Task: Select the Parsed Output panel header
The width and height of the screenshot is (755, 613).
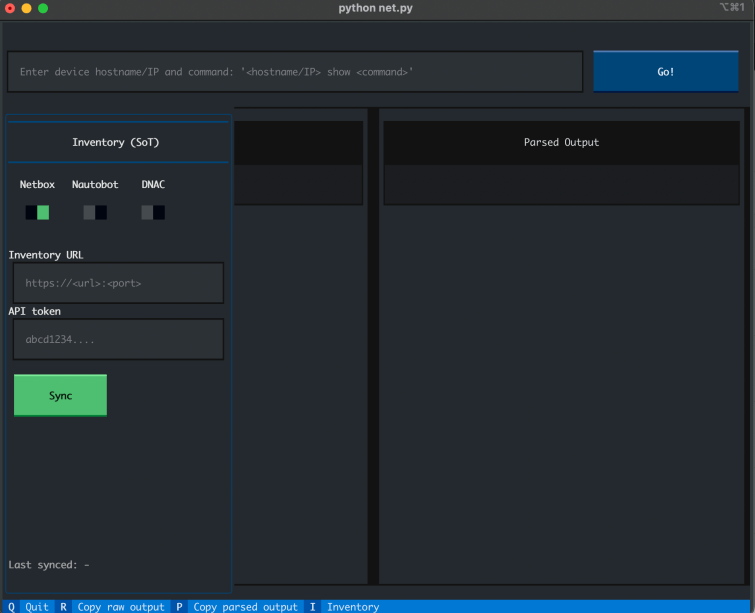Action: click(x=561, y=143)
